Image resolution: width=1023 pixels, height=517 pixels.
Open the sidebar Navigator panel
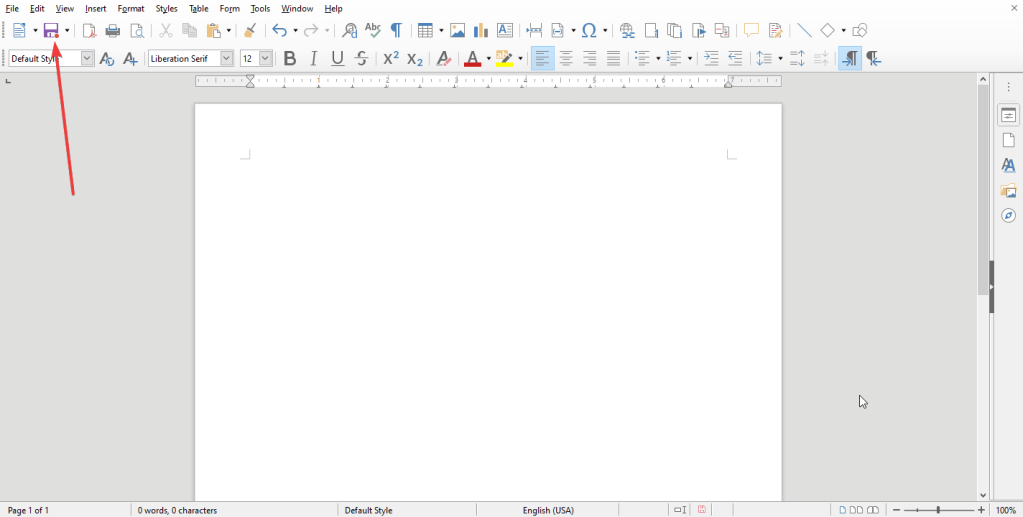1008,216
